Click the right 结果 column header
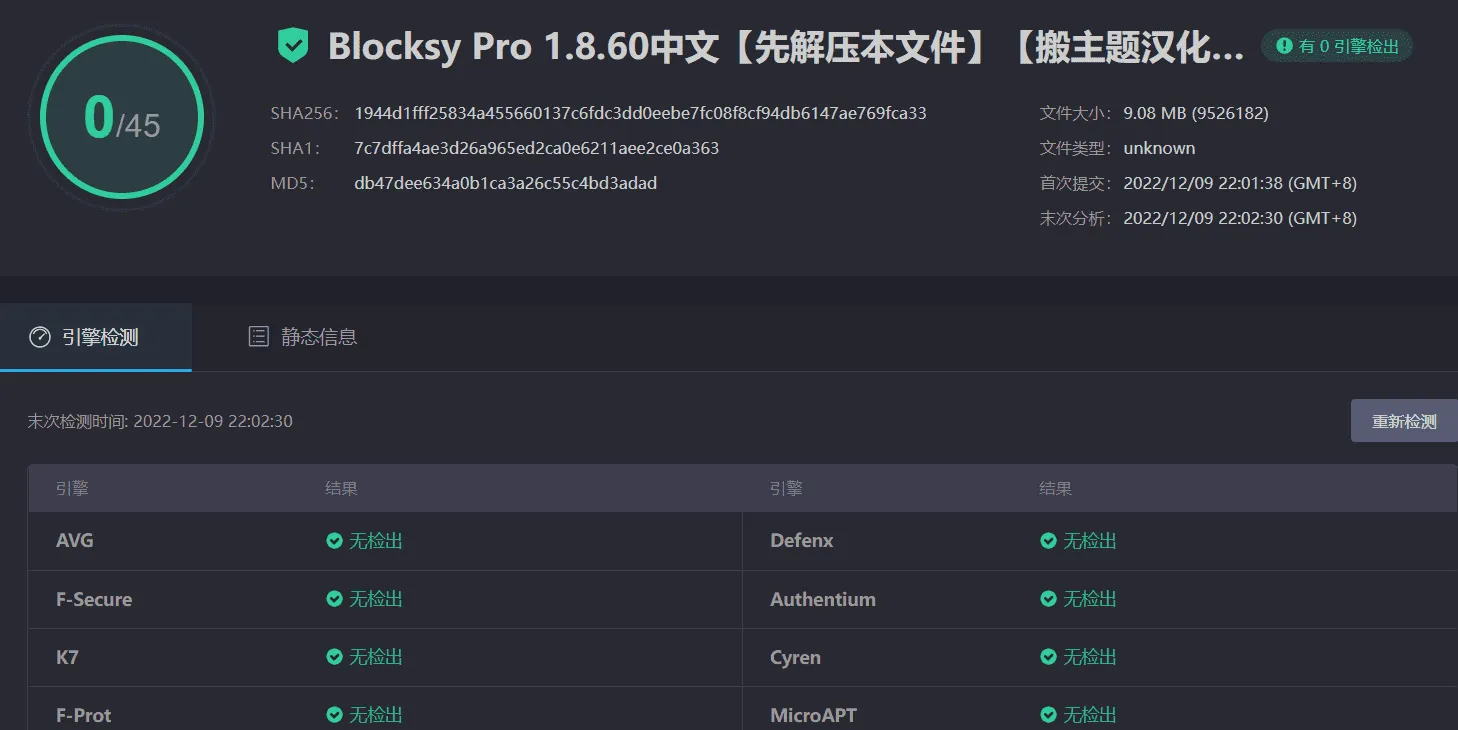 (1055, 489)
